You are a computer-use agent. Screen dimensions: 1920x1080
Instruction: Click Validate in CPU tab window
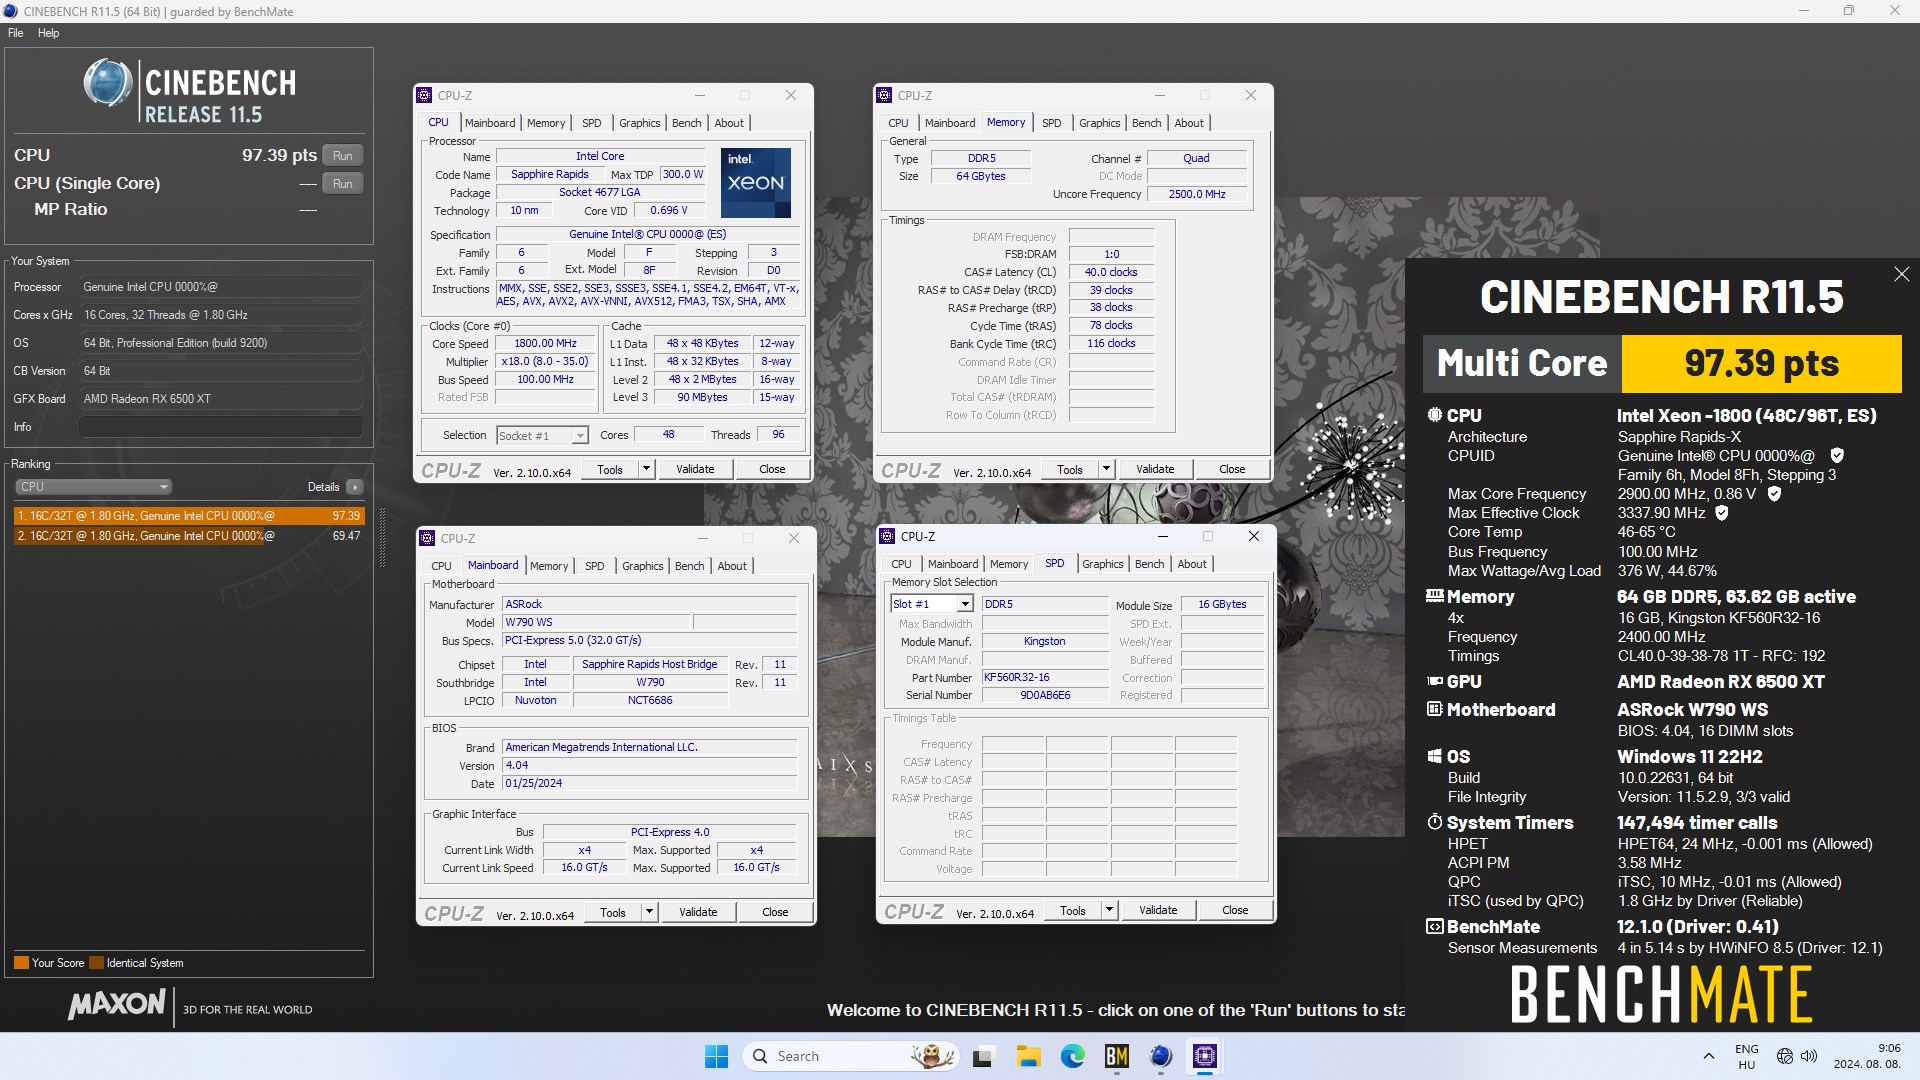point(695,469)
